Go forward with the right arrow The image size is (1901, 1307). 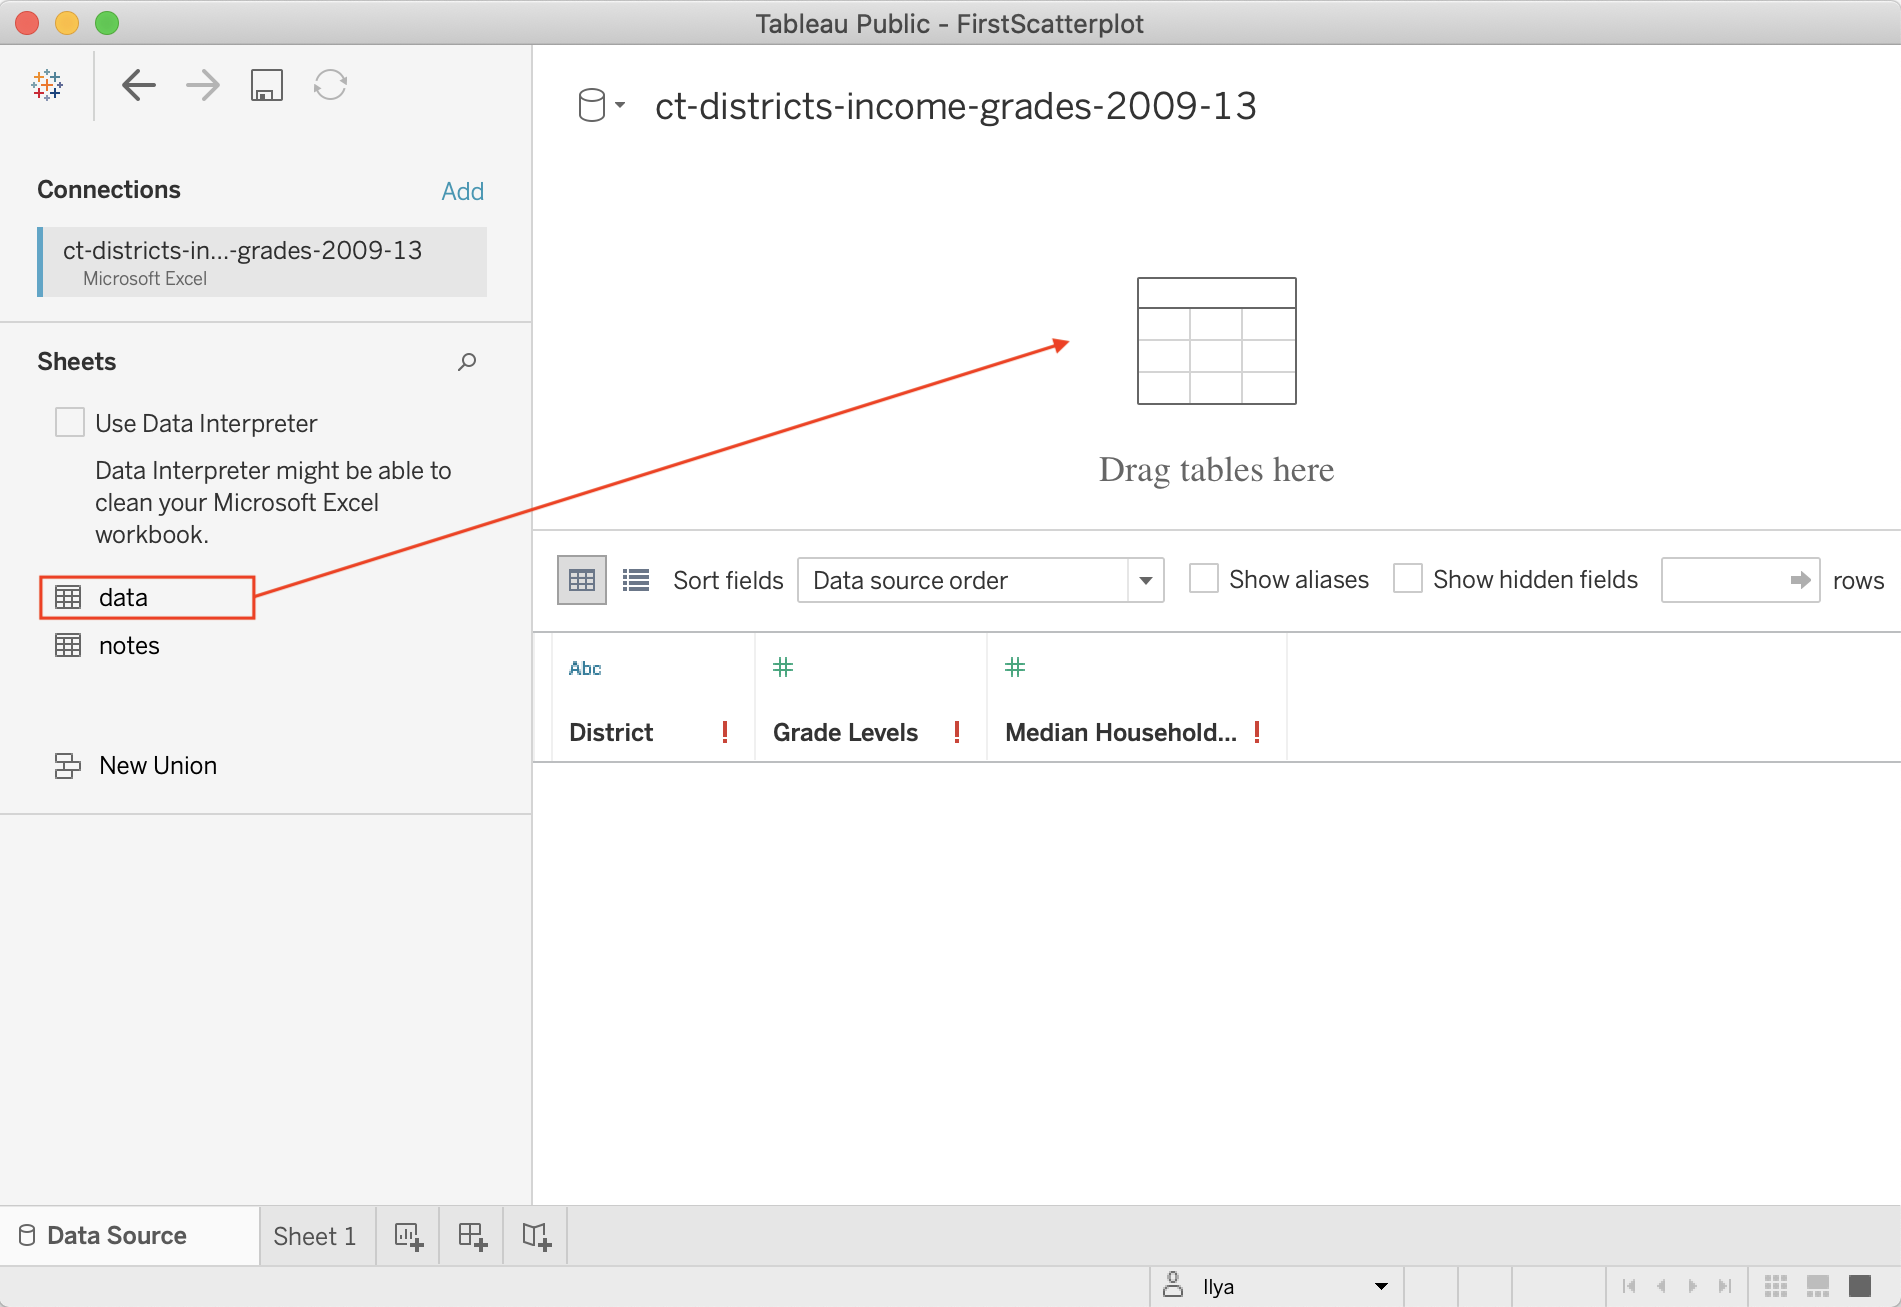(203, 85)
